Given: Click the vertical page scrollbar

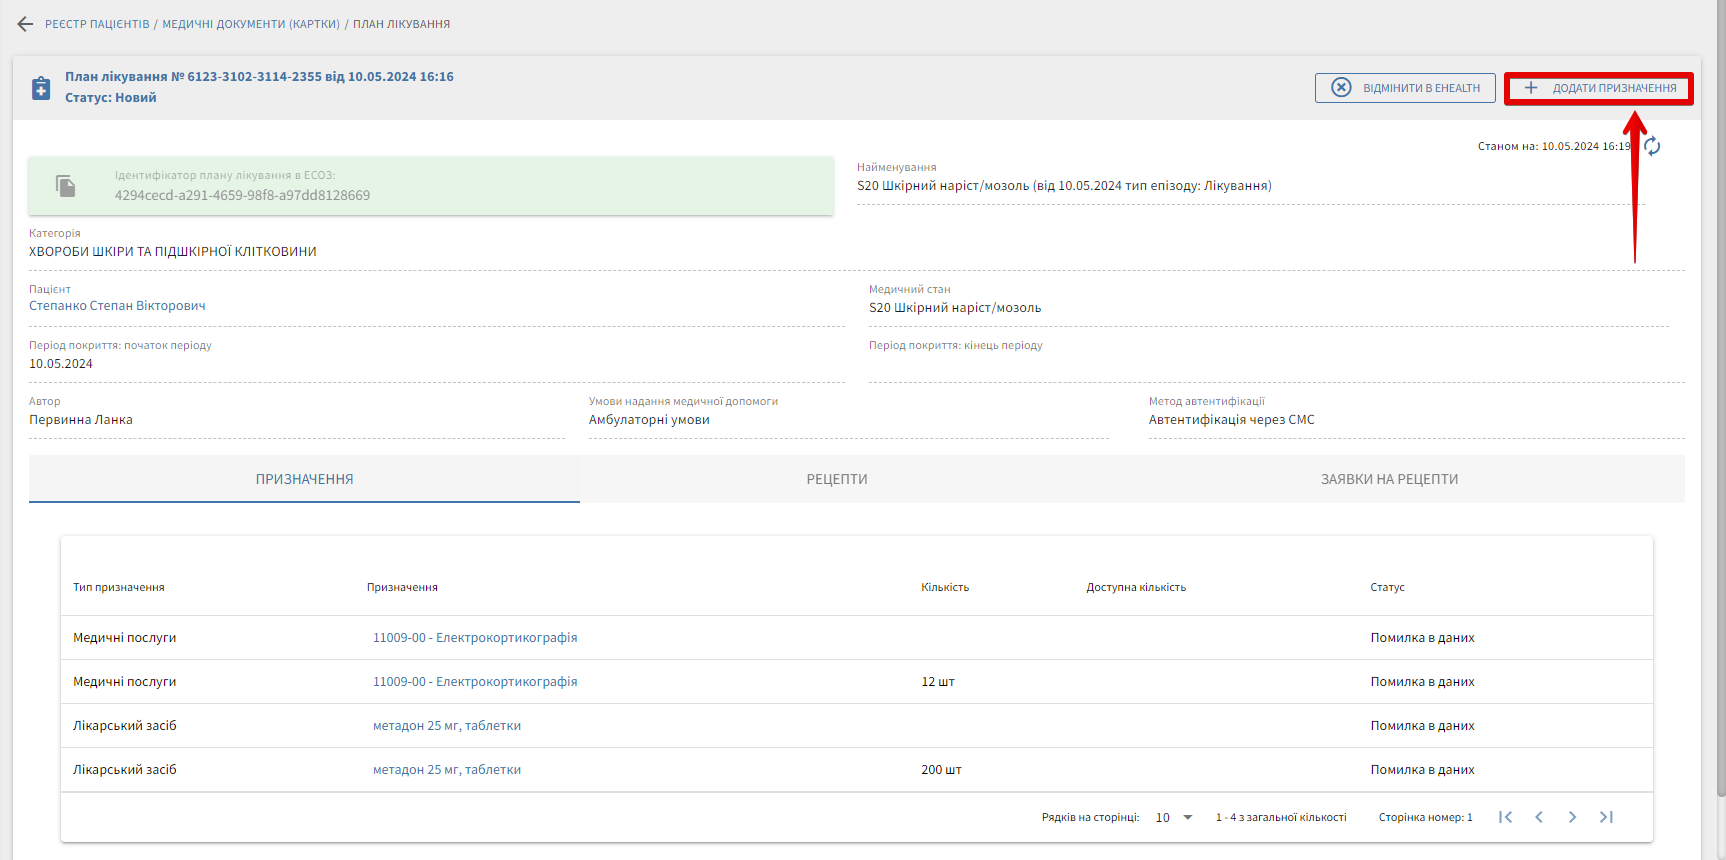Looking at the screenshot, I should click(1720, 400).
